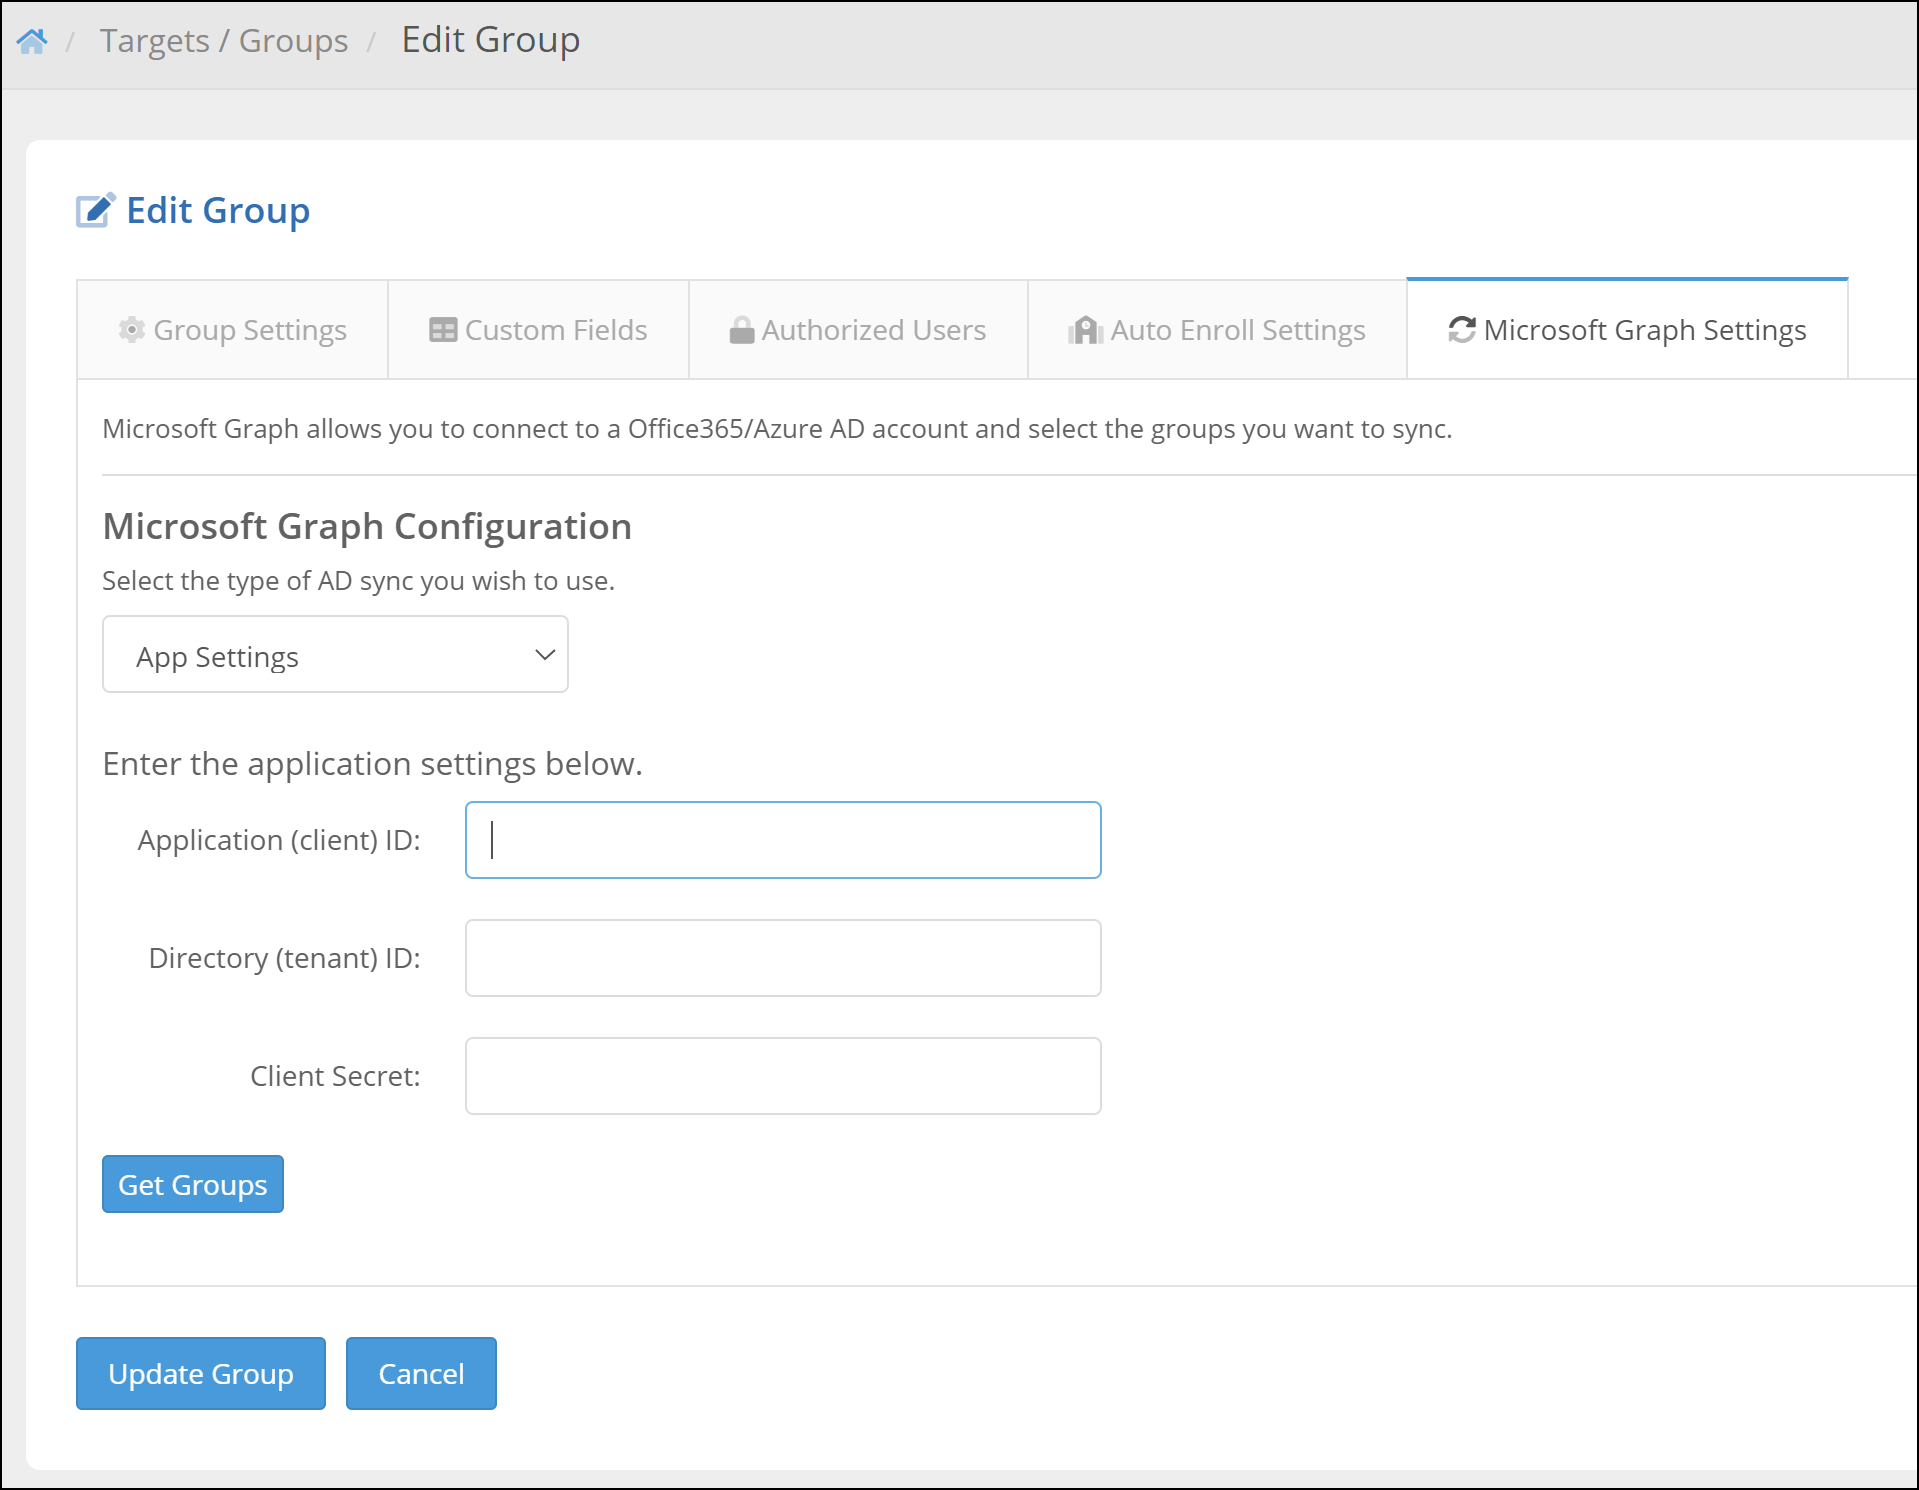Click the Edit Group breadcrumb title

[490, 40]
